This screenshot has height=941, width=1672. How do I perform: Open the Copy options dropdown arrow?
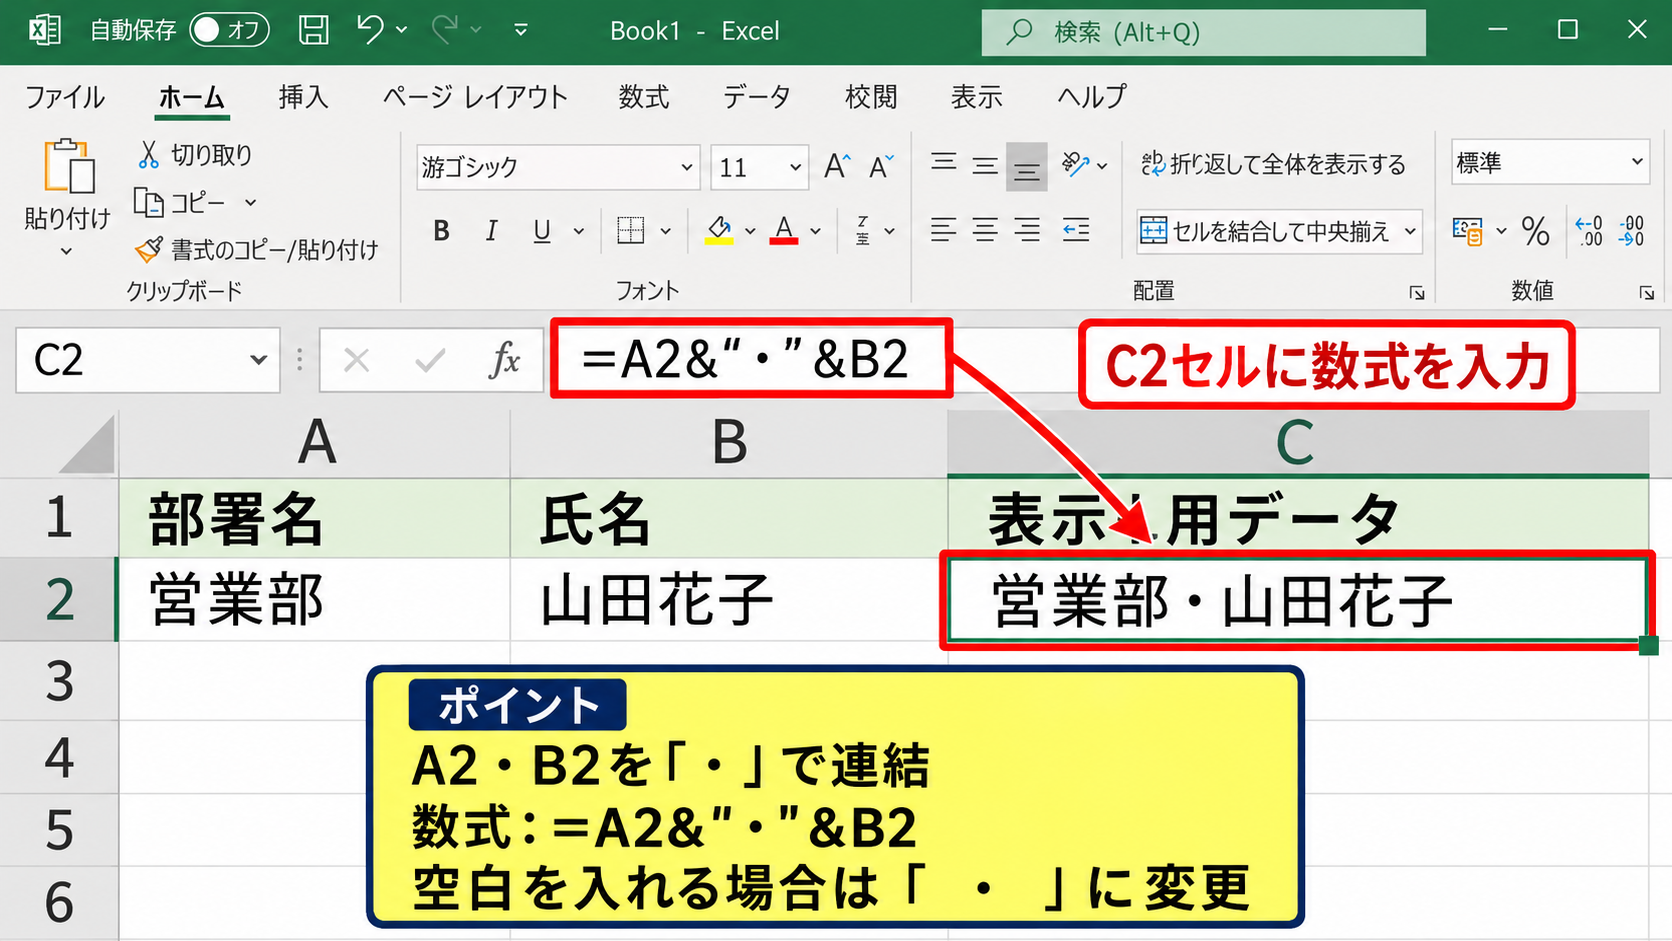coord(251,203)
